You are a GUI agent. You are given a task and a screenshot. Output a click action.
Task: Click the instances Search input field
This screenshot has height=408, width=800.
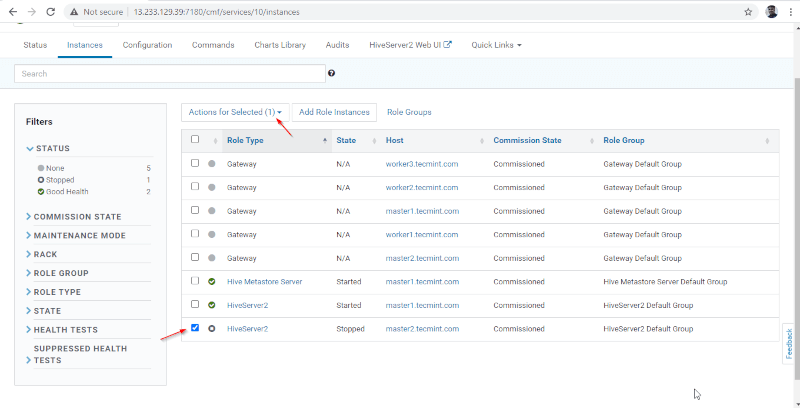(x=170, y=73)
